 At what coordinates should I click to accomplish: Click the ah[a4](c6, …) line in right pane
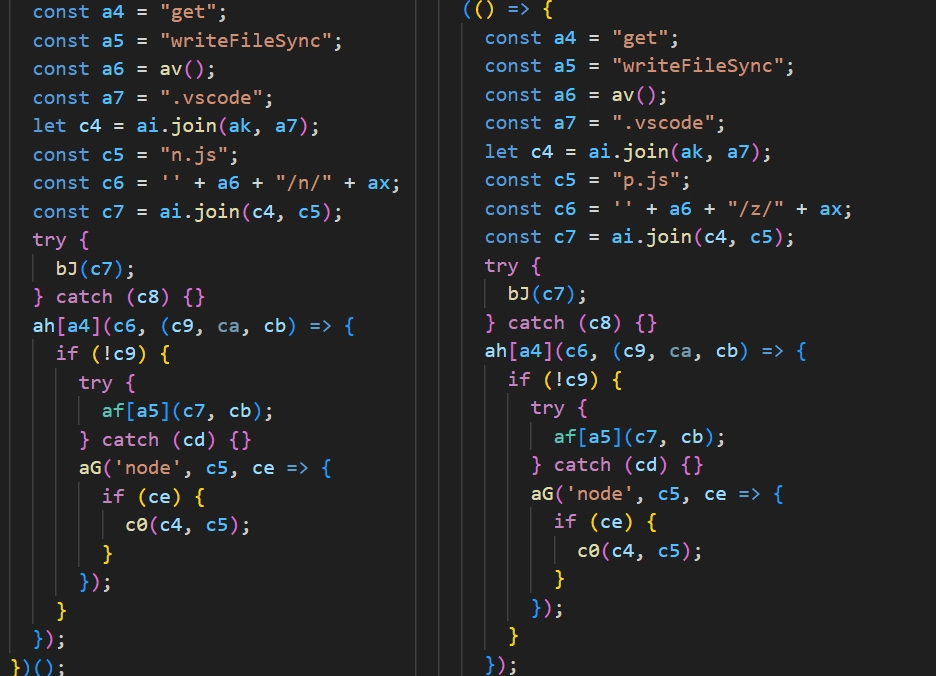point(645,351)
